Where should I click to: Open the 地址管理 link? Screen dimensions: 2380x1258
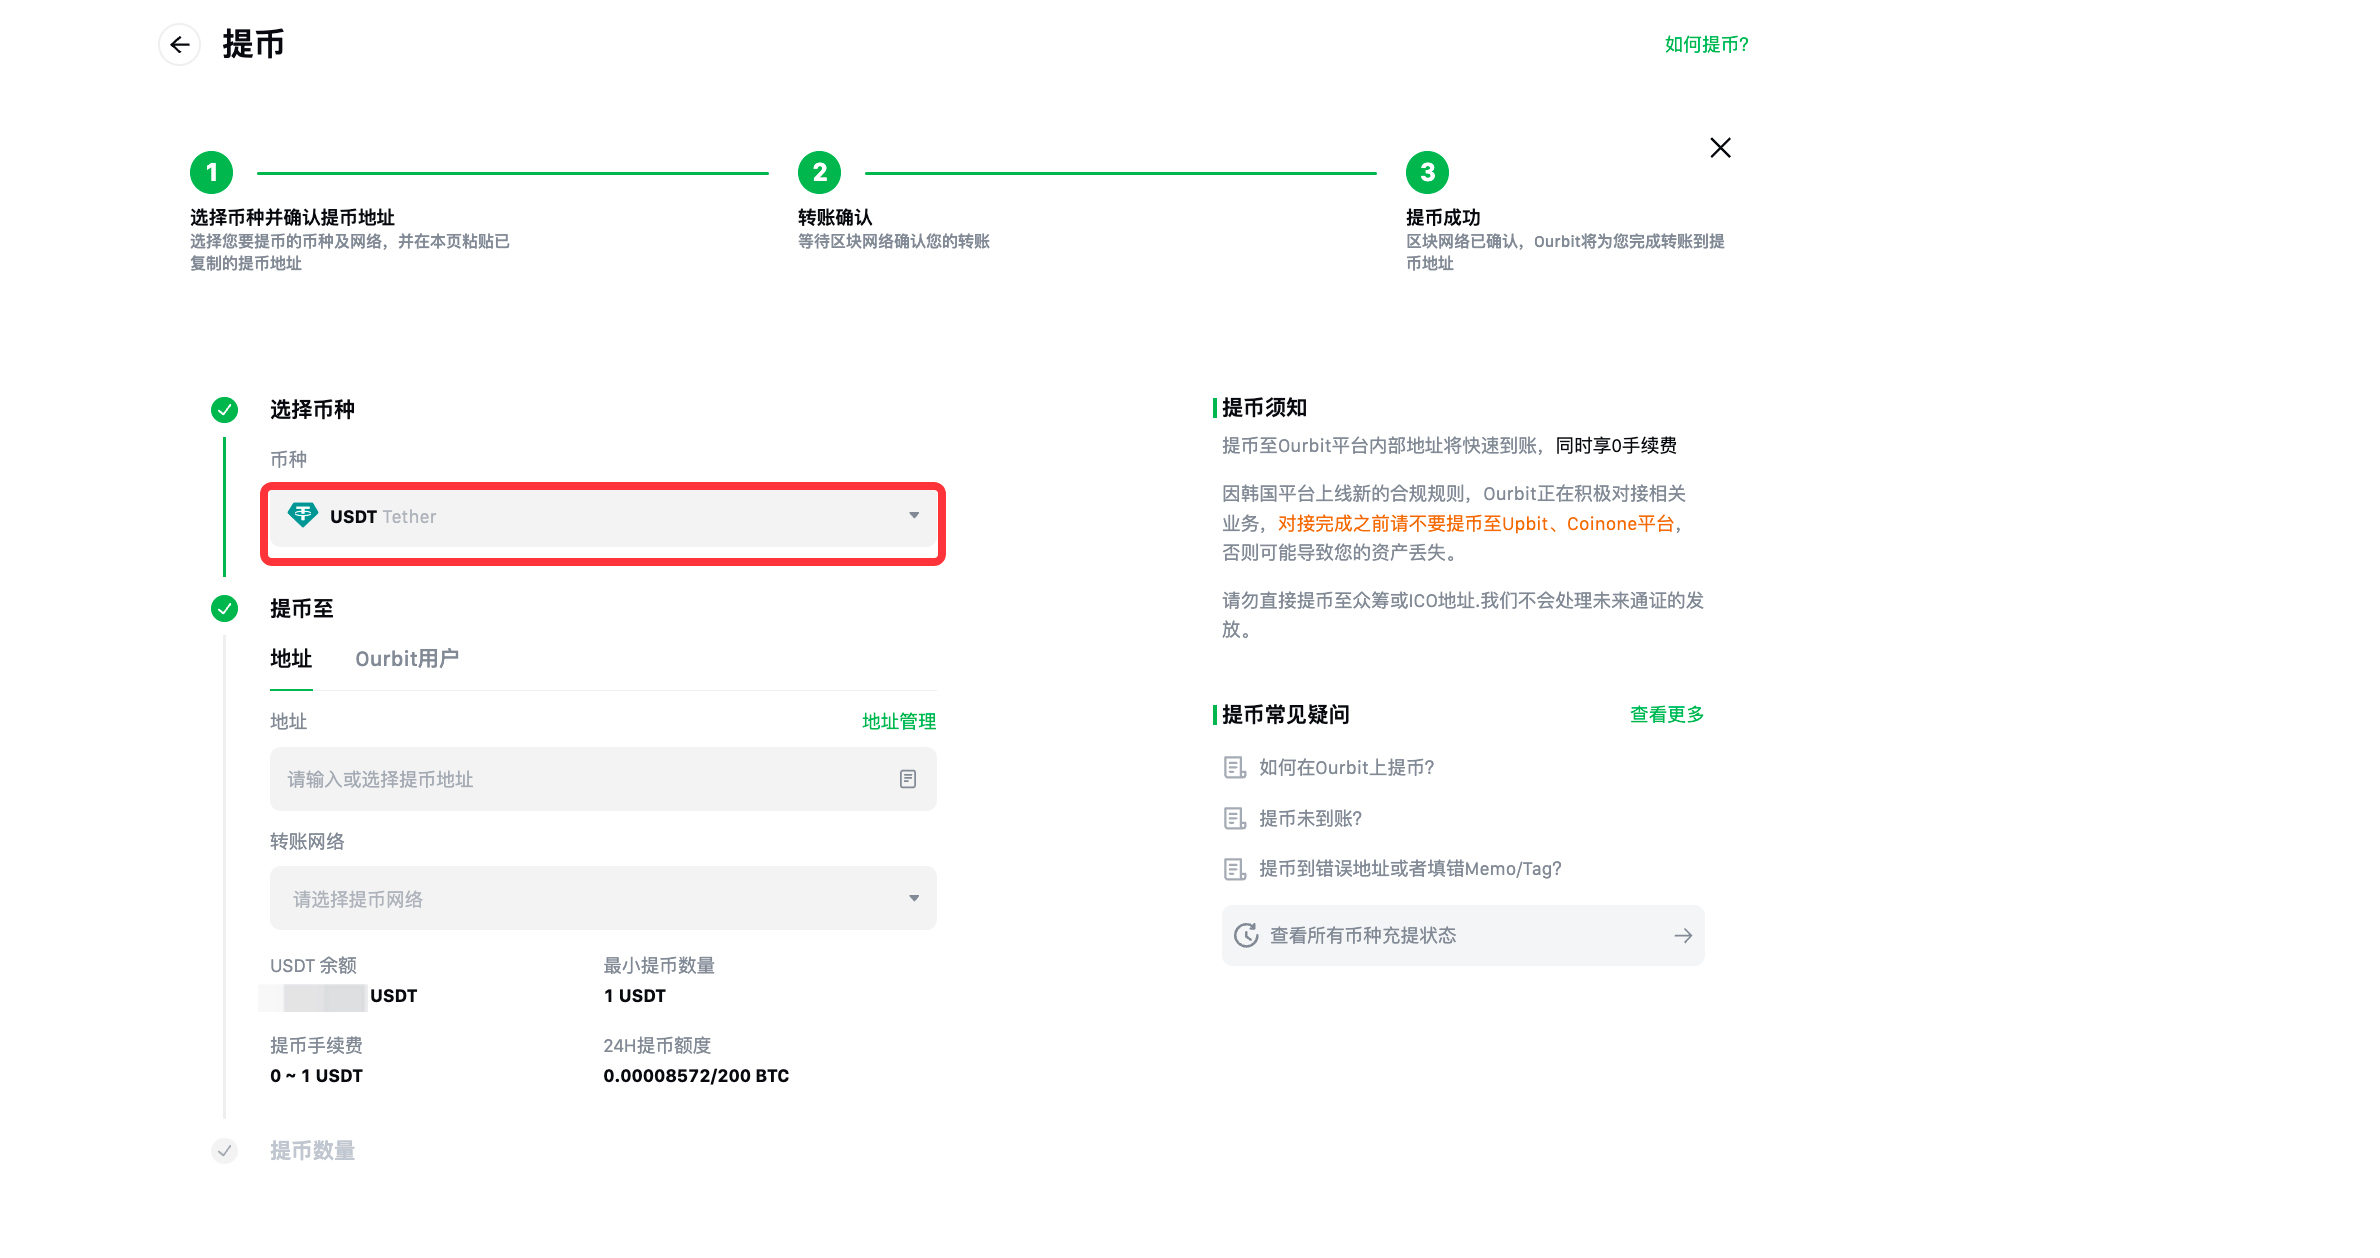point(898,721)
